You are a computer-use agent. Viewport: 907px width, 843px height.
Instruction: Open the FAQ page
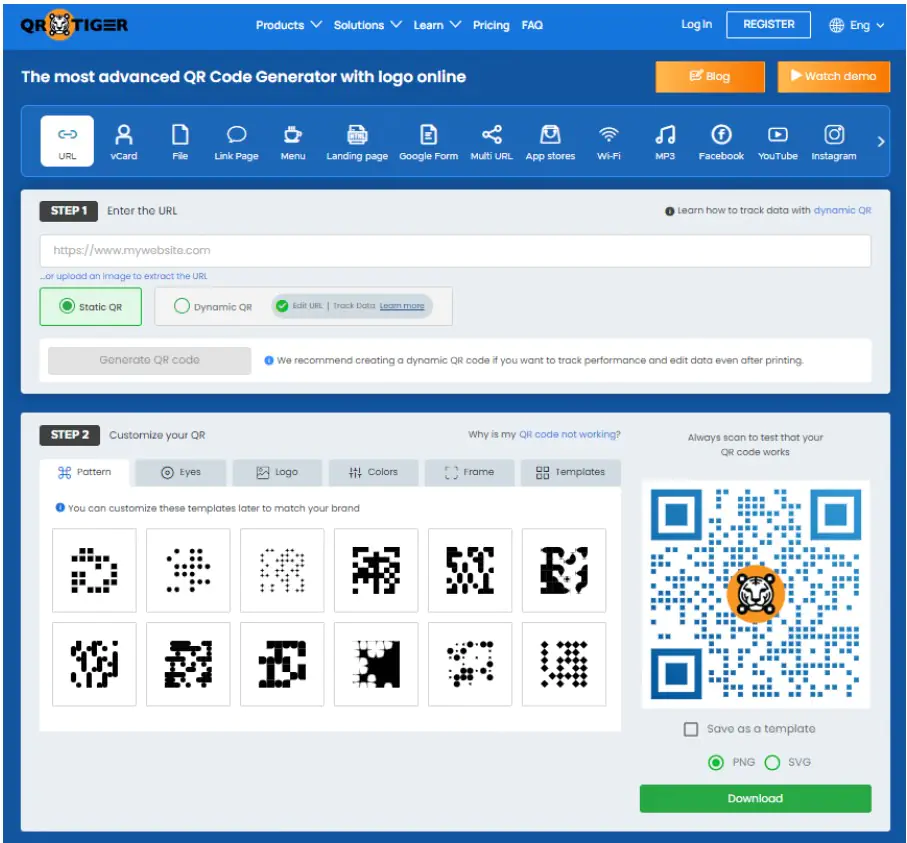(532, 25)
